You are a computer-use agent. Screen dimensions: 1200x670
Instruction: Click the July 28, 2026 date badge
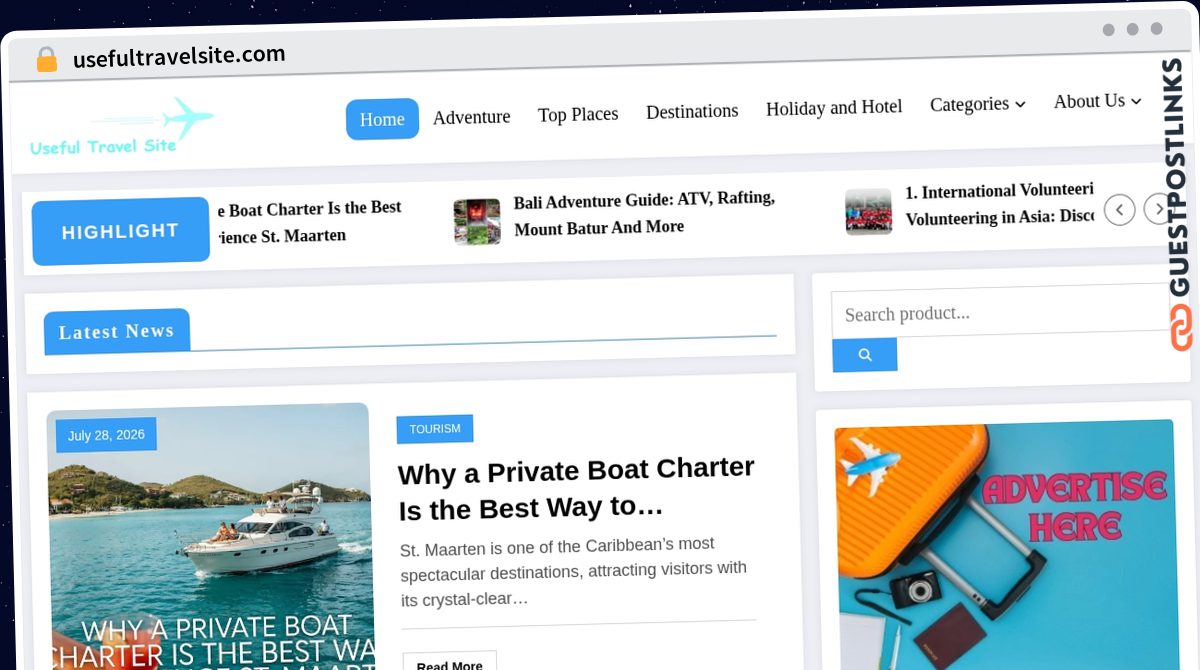click(106, 435)
